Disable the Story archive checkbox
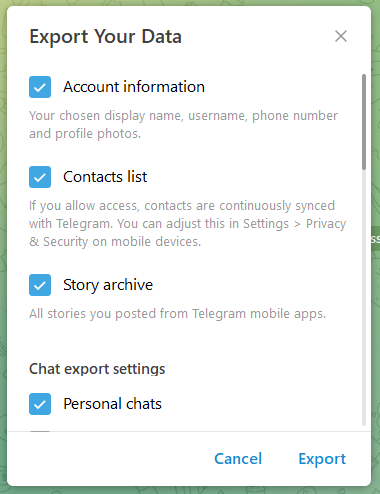Viewport: 380px width, 494px height. [x=40, y=285]
